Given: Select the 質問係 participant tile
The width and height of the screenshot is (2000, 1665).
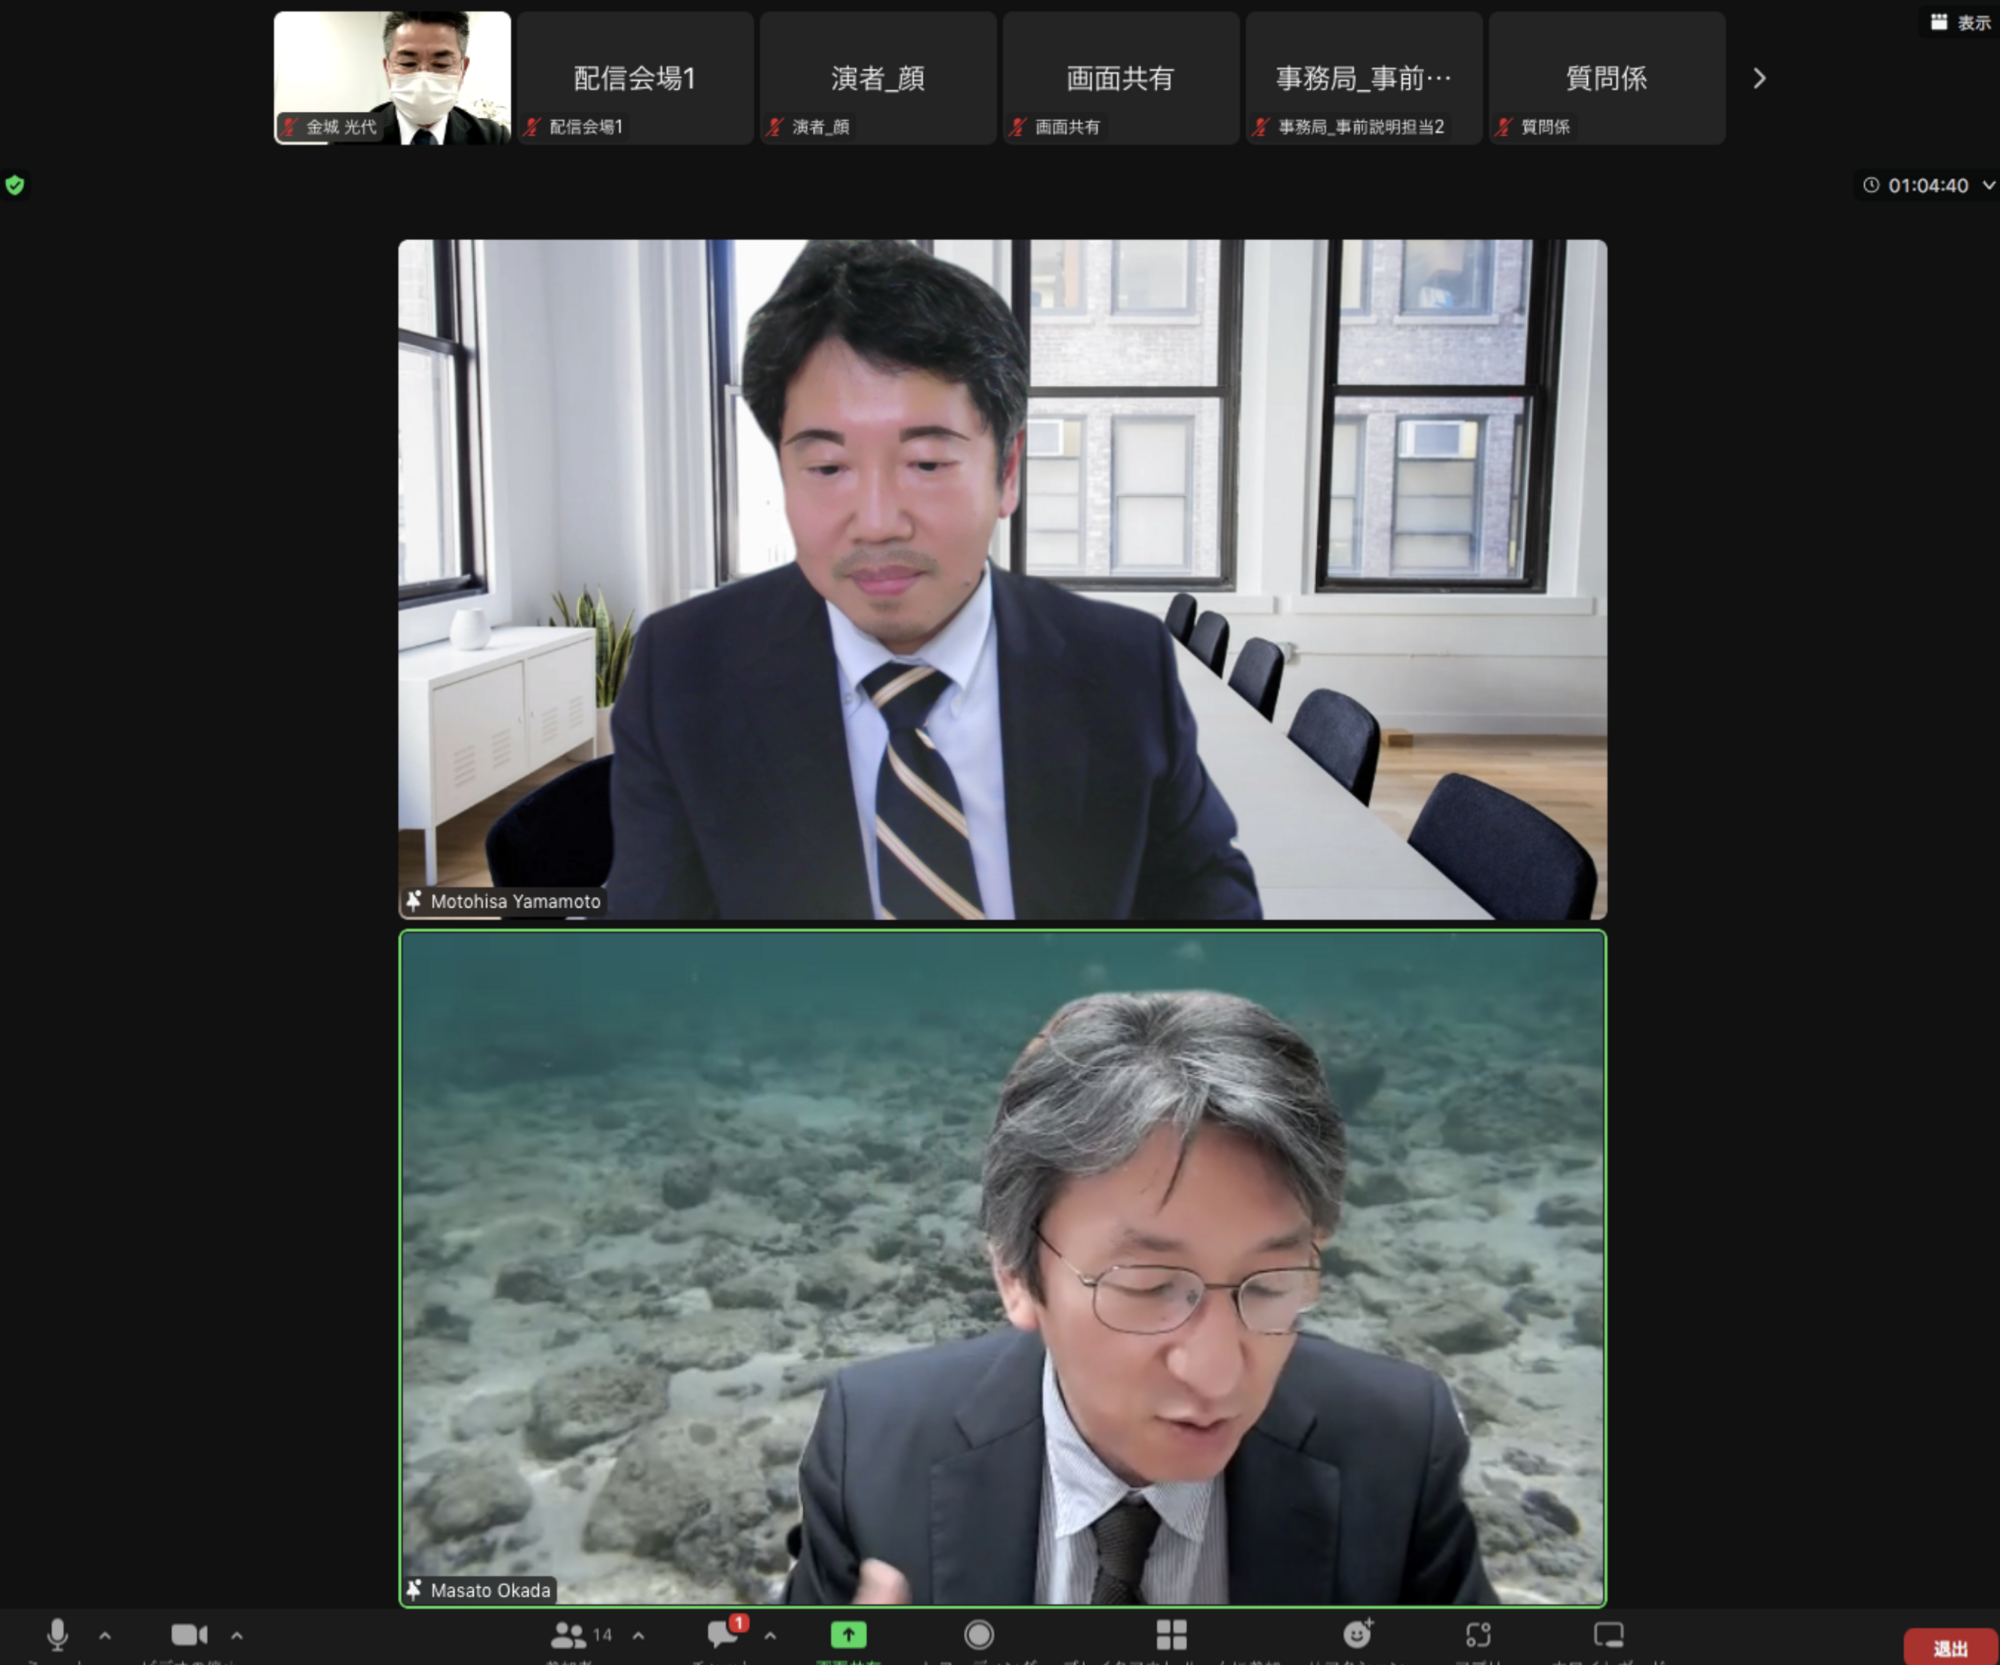Looking at the screenshot, I should pyautogui.click(x=1606, y=78).
